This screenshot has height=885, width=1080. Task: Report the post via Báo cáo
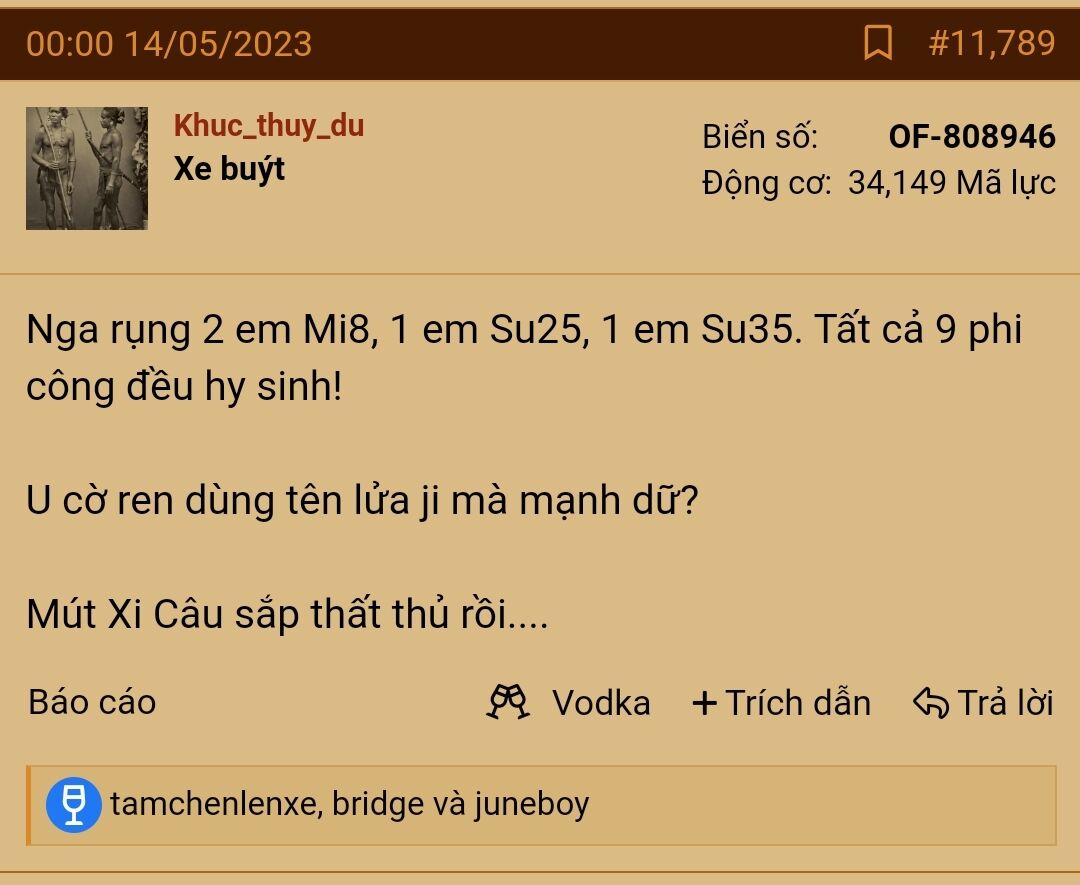point(92,702)
